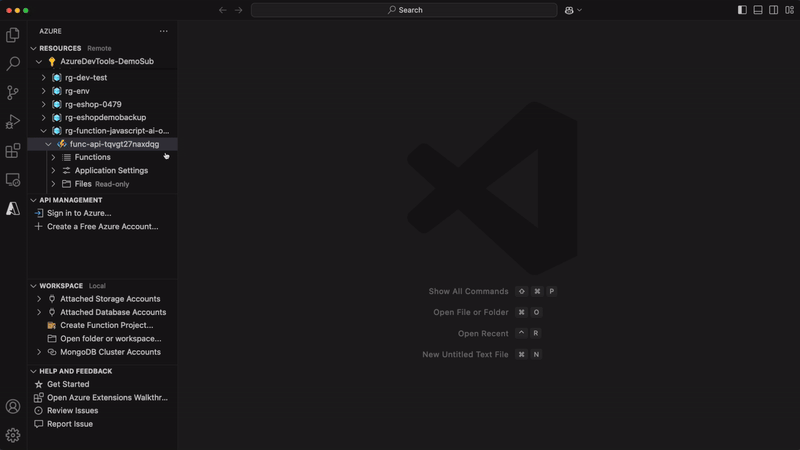Click the MongoDB Cluster Accounts icon

[52, 352]
